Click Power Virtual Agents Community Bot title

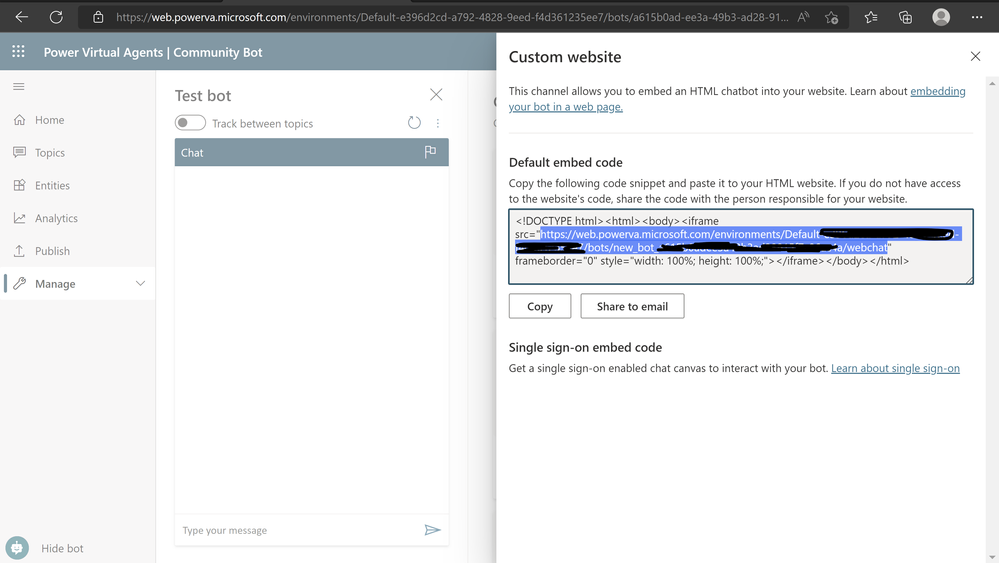[x=153, y=52]
